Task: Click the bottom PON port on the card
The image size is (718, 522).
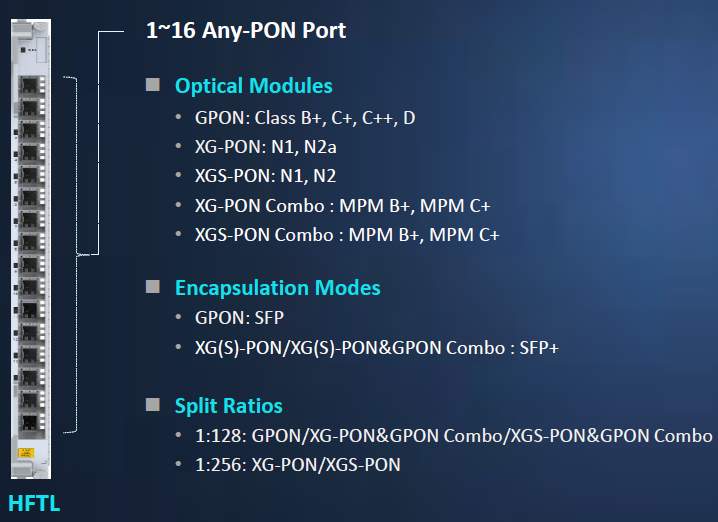Action: (31, 423)
